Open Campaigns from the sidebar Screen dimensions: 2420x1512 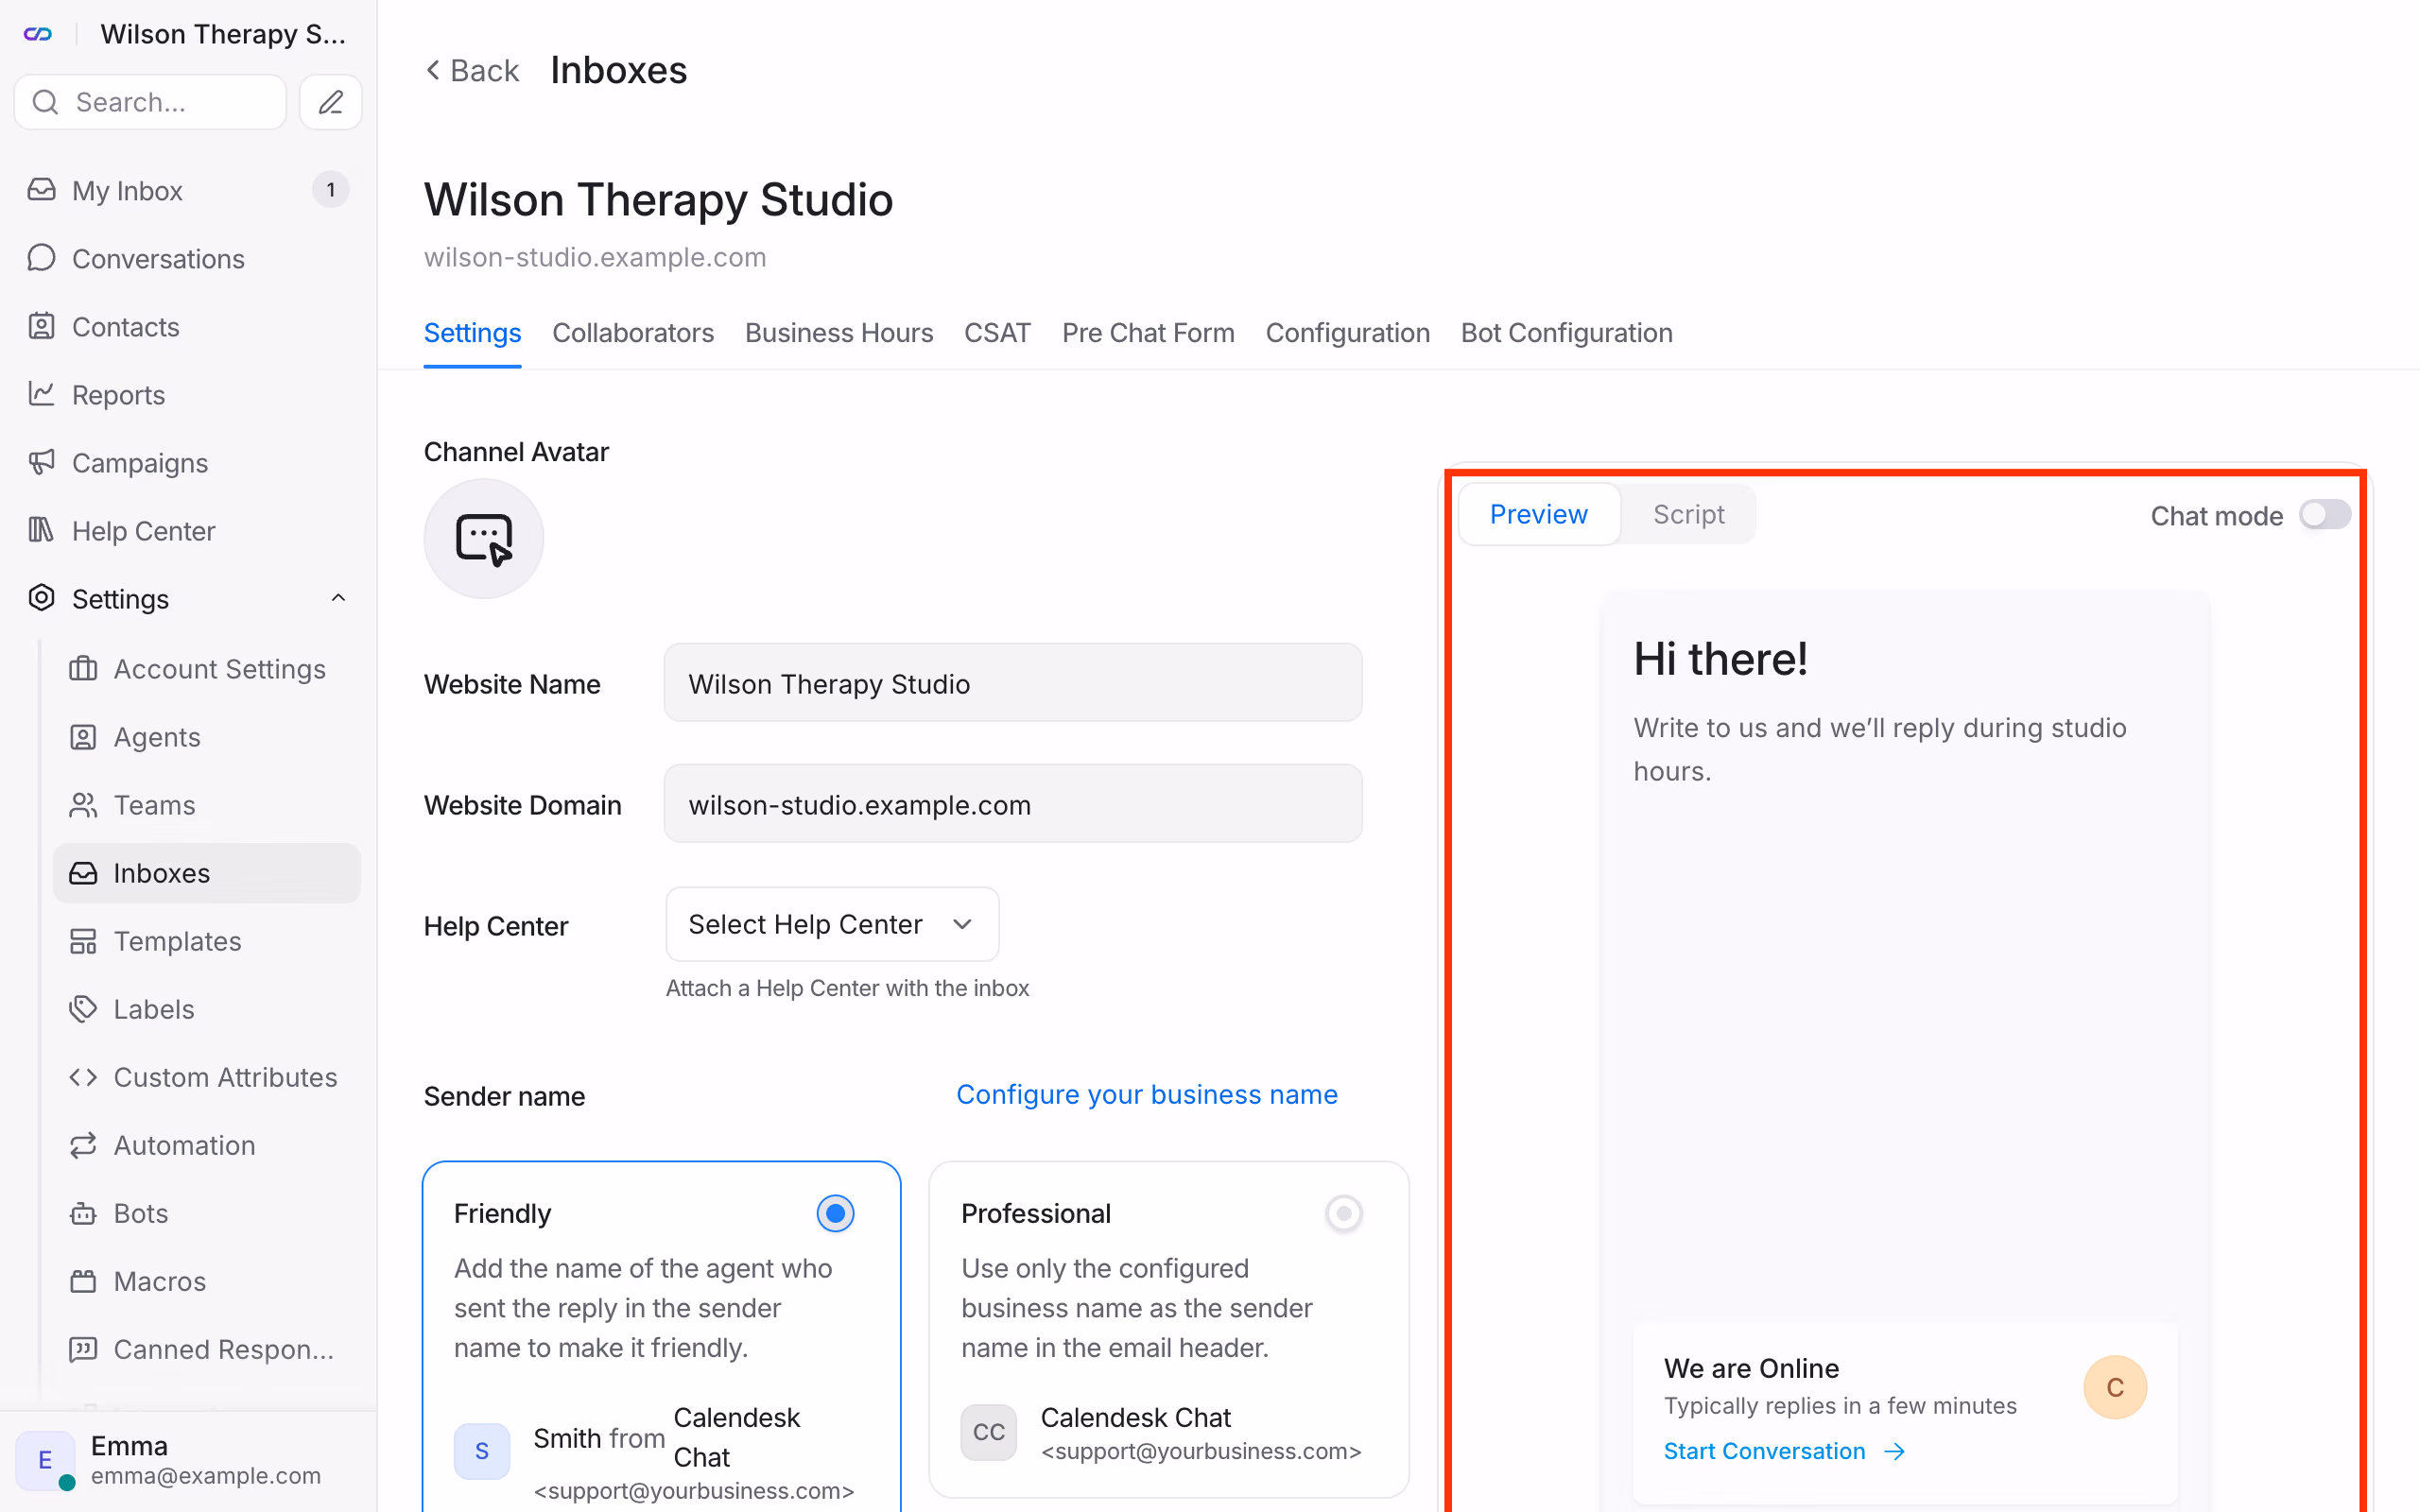pyautogui.click(x=188, y=462)
